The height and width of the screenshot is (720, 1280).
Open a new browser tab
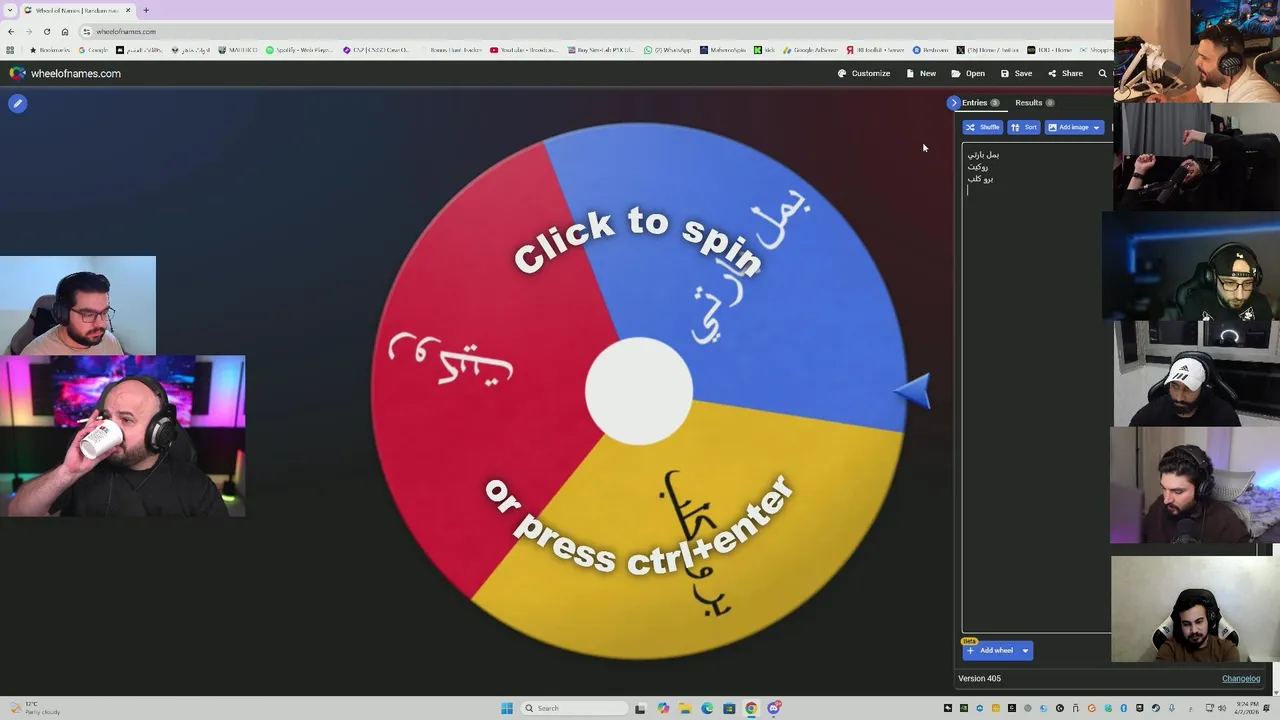pos(146,10)
